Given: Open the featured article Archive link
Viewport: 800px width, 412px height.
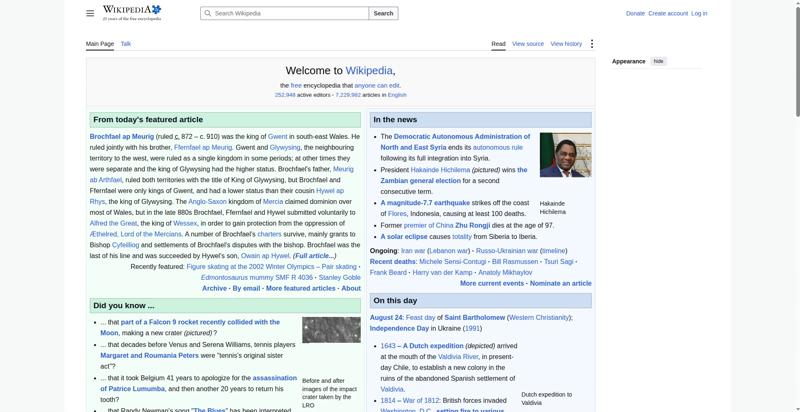Looking at the screenshot, I should [214, 288].
